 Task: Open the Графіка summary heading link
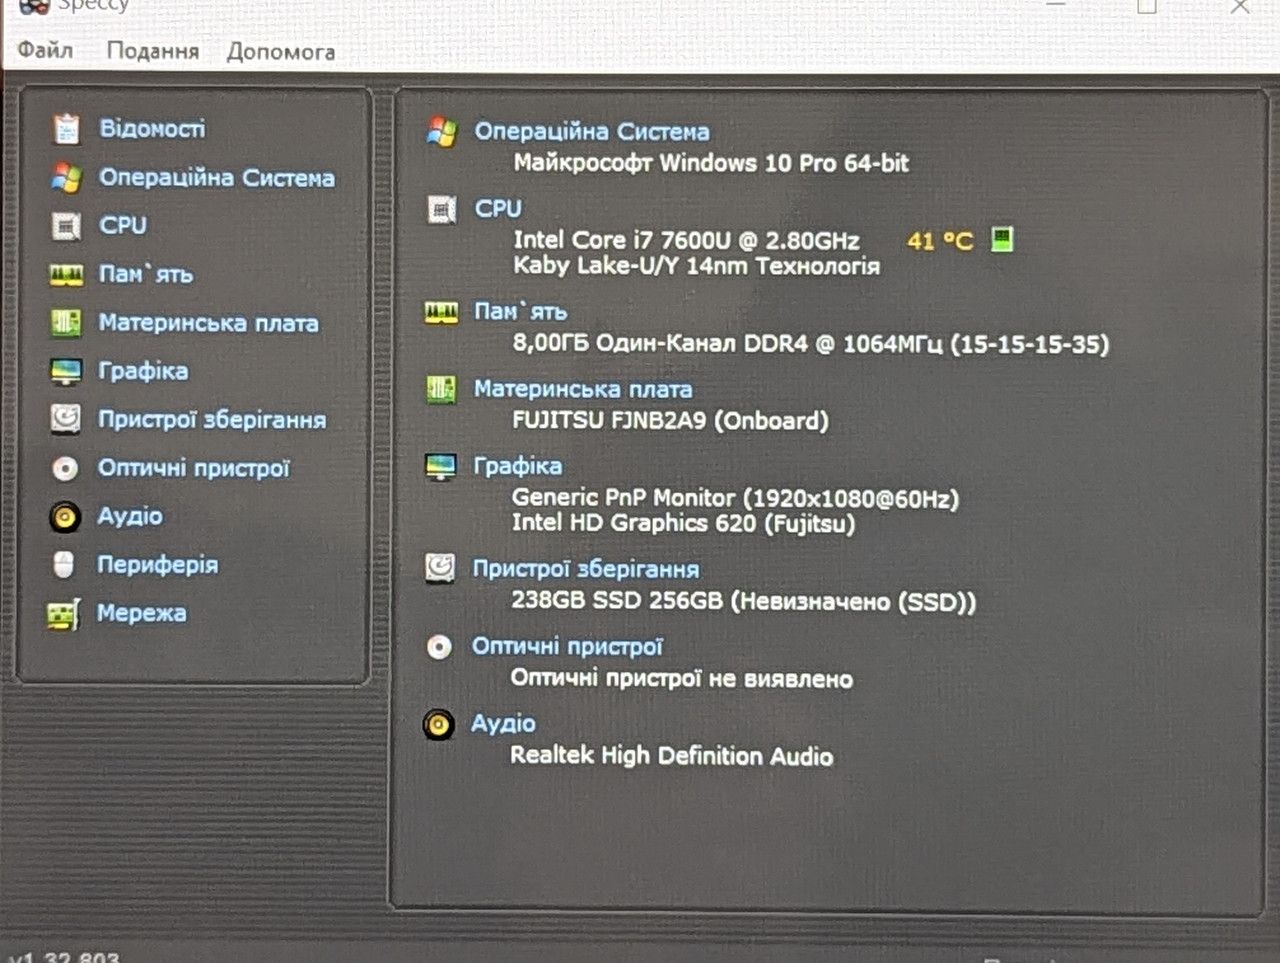pyautogui.click(x=517, y=466)
